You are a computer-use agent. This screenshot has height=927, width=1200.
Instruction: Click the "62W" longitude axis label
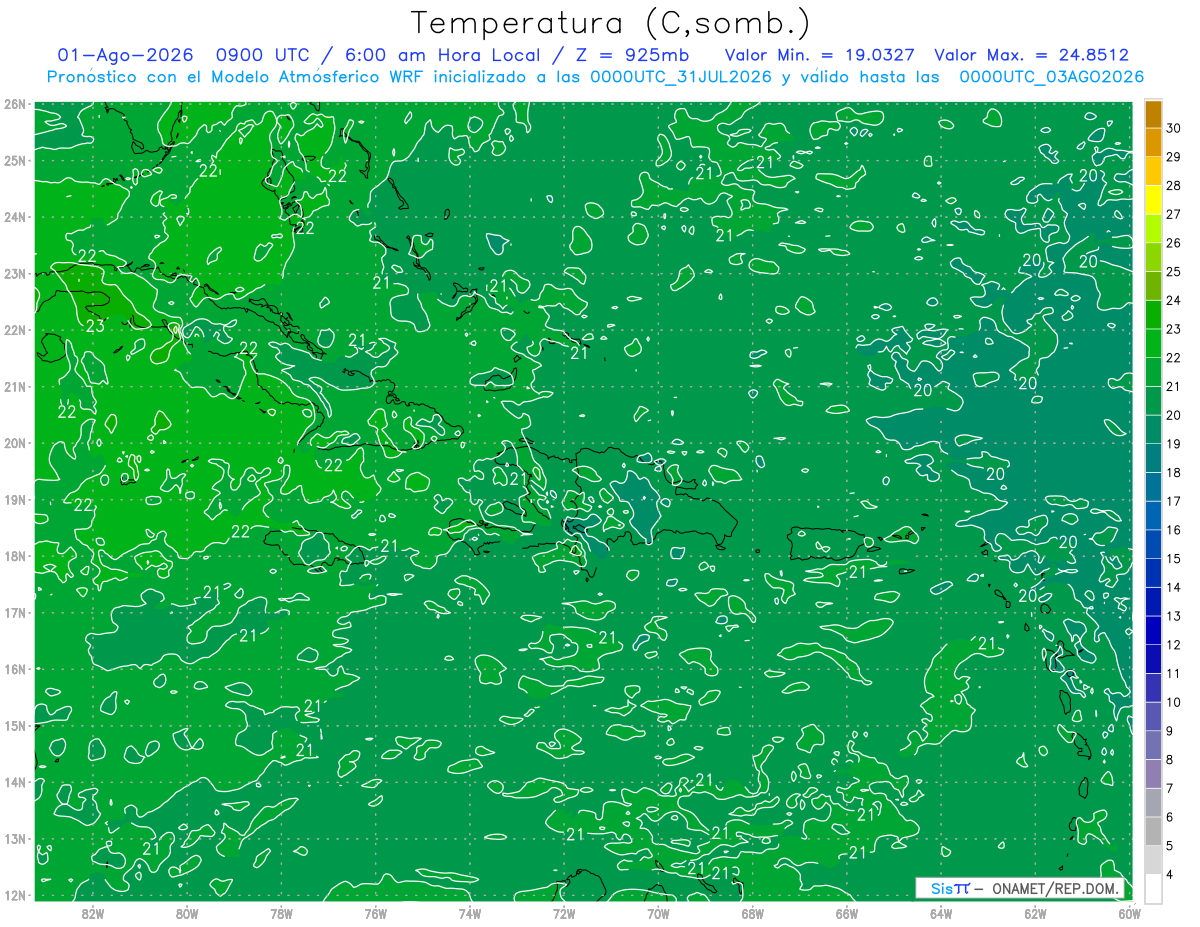pos(1035,913)
